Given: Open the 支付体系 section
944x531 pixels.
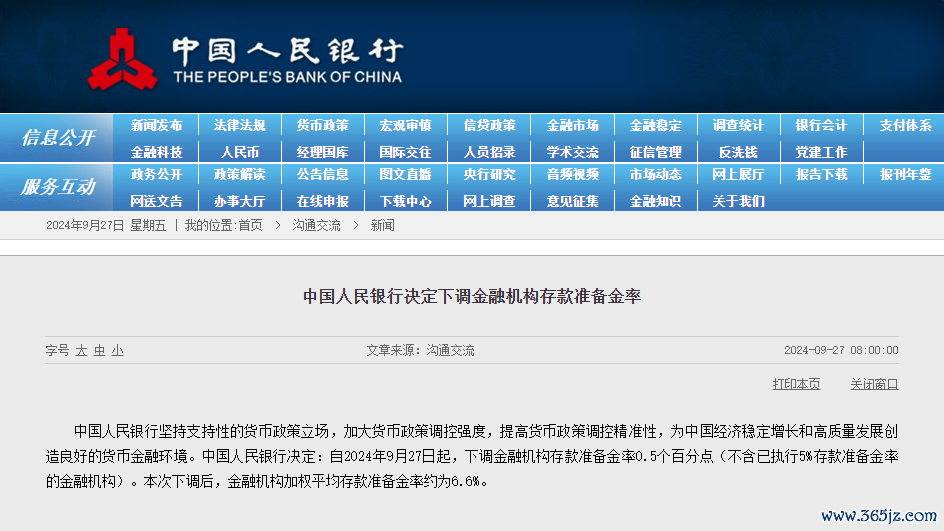Looking at the screenshot, I should point(905,126).
